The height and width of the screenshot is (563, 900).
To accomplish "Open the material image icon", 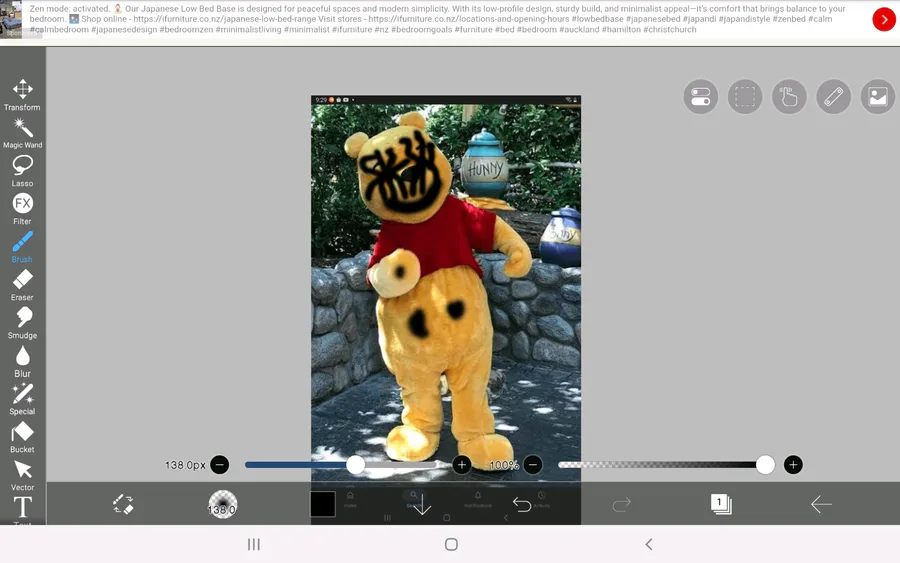I will coord(878,96).
